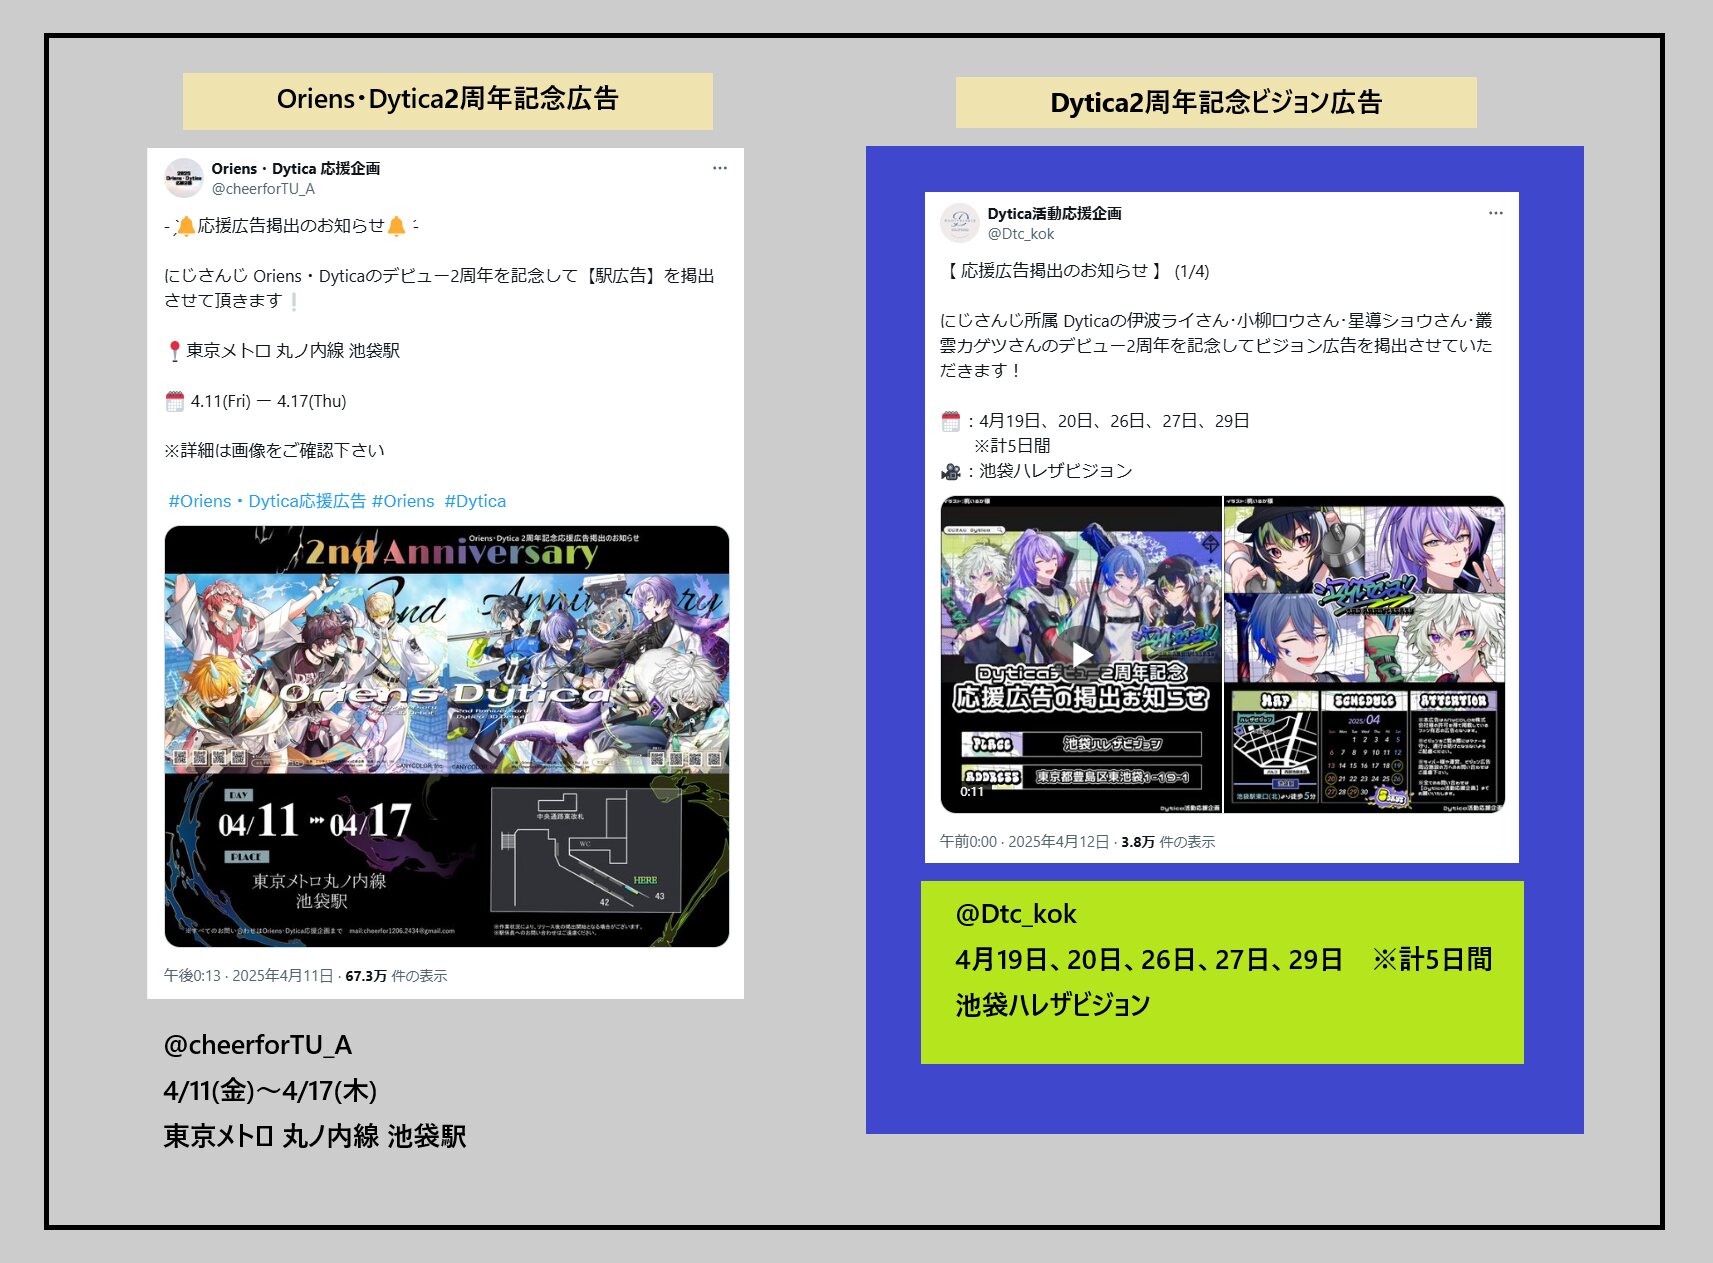Click the Dytica2周年記念ビジョン広告 heading

[1216, 102]
